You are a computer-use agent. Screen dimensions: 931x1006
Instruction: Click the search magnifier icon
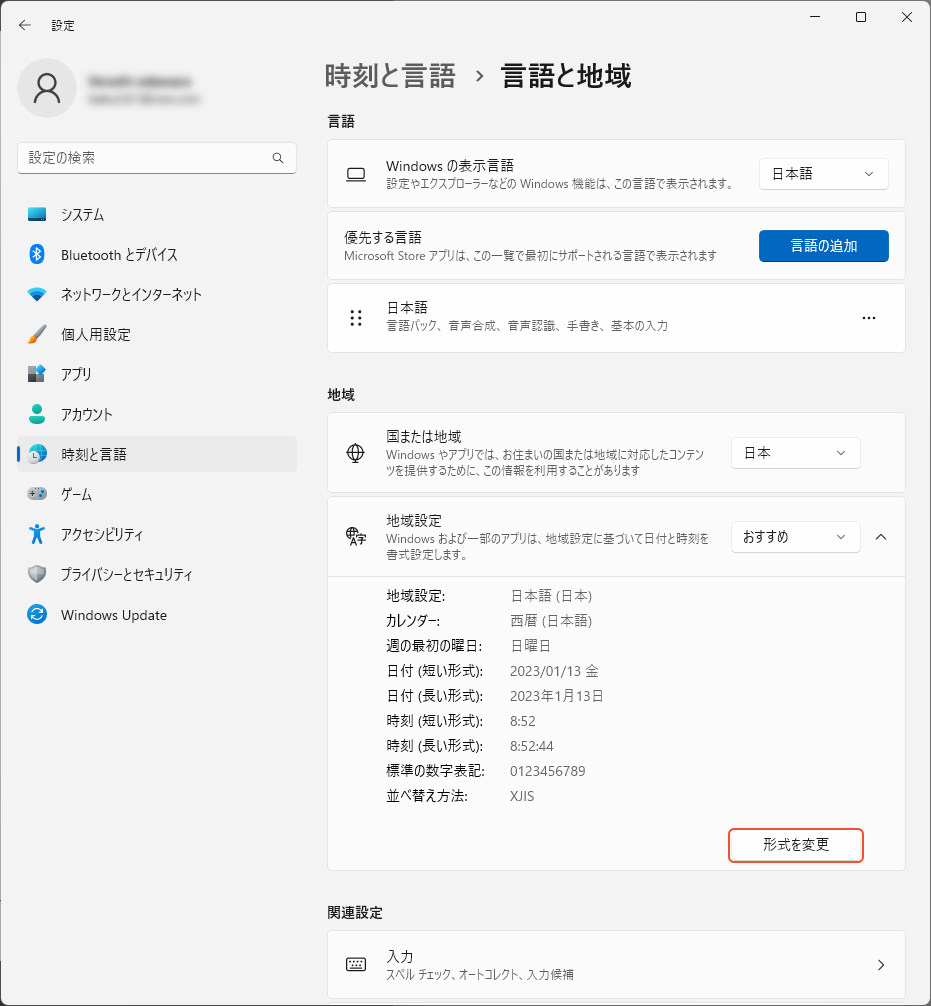pyautogui.click(x=278, y=158)
